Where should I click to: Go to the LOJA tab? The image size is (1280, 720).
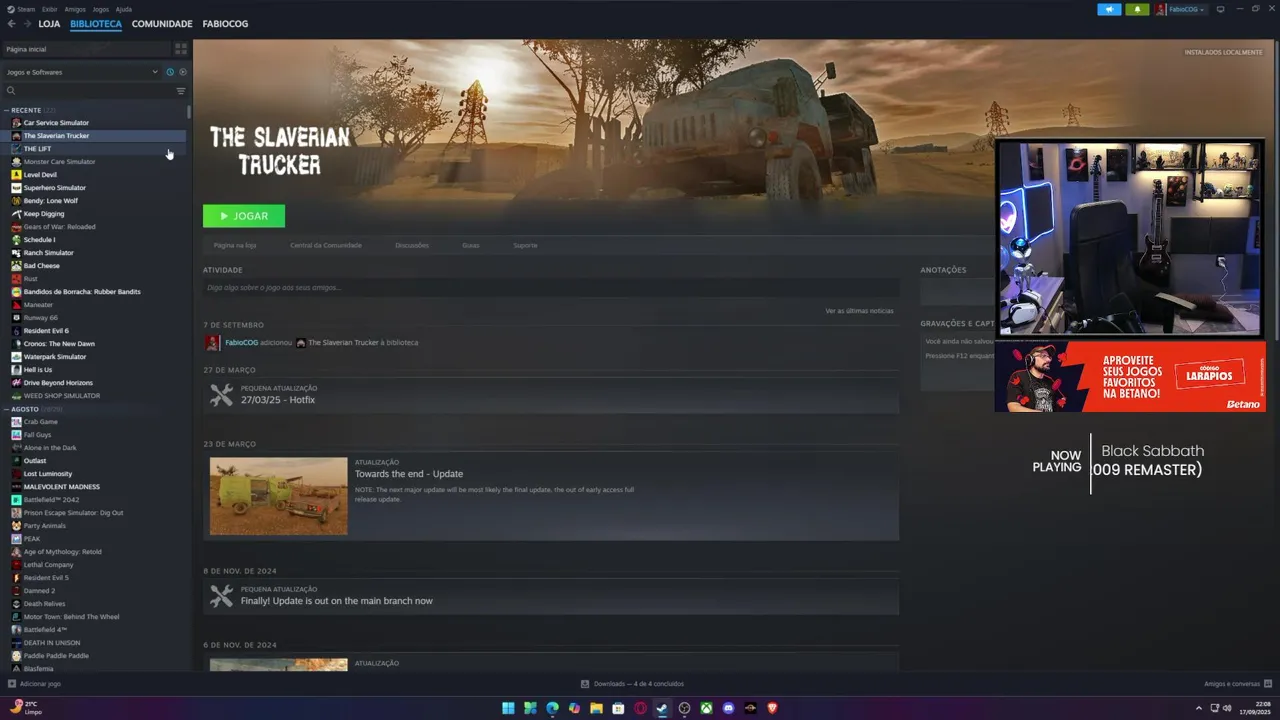point(49,24)
